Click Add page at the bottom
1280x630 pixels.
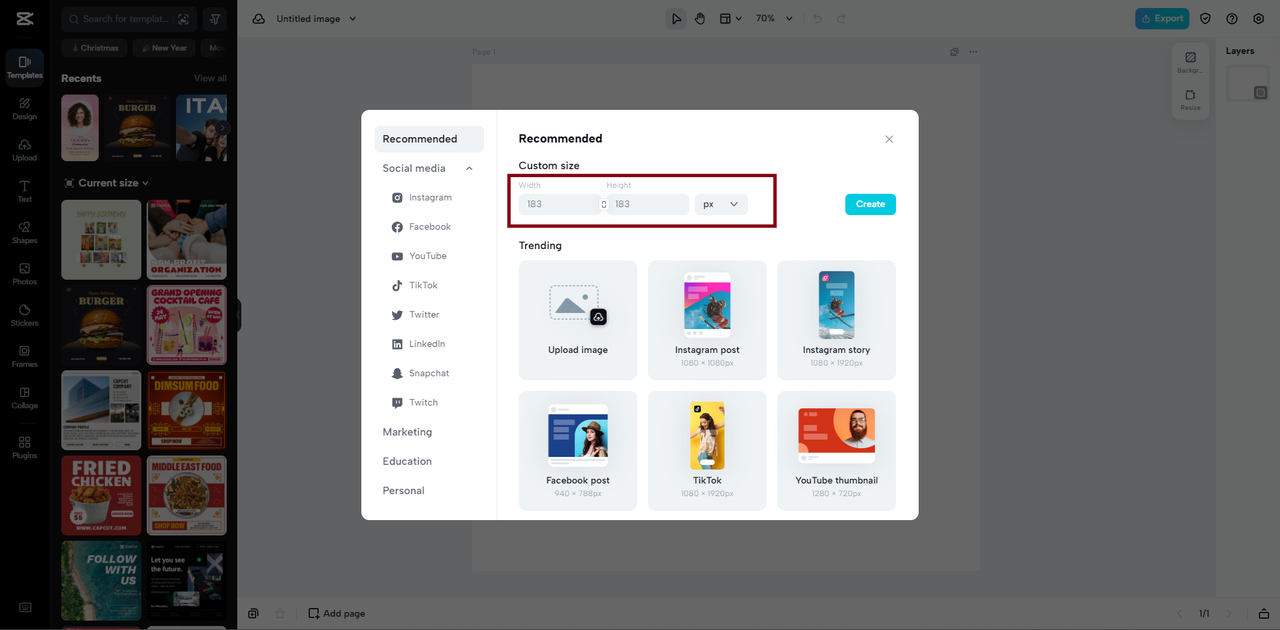tap(336, 613)
